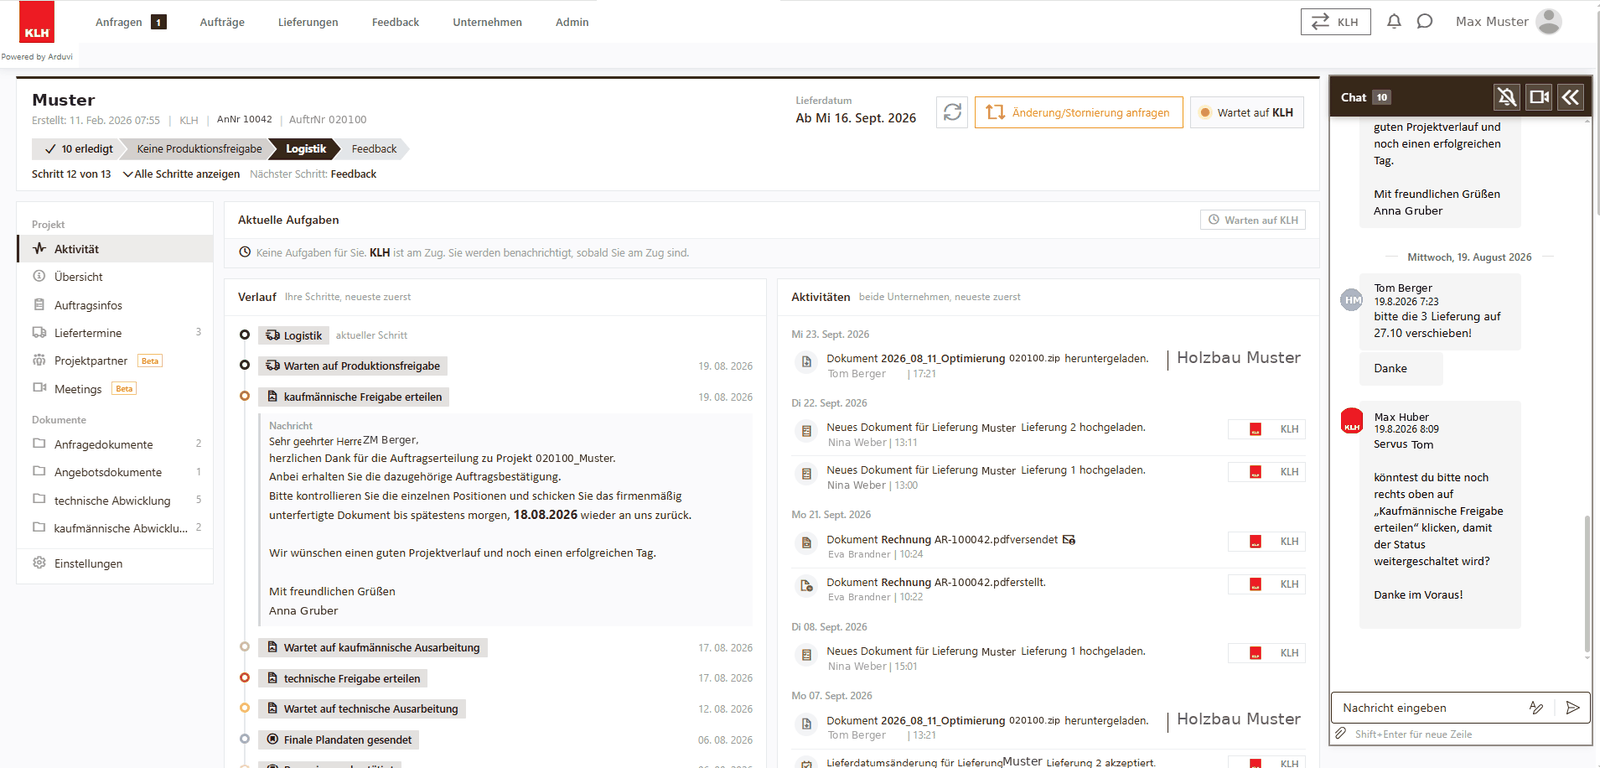Go to the Feedback menu in the top navigation

click(395, 22)
